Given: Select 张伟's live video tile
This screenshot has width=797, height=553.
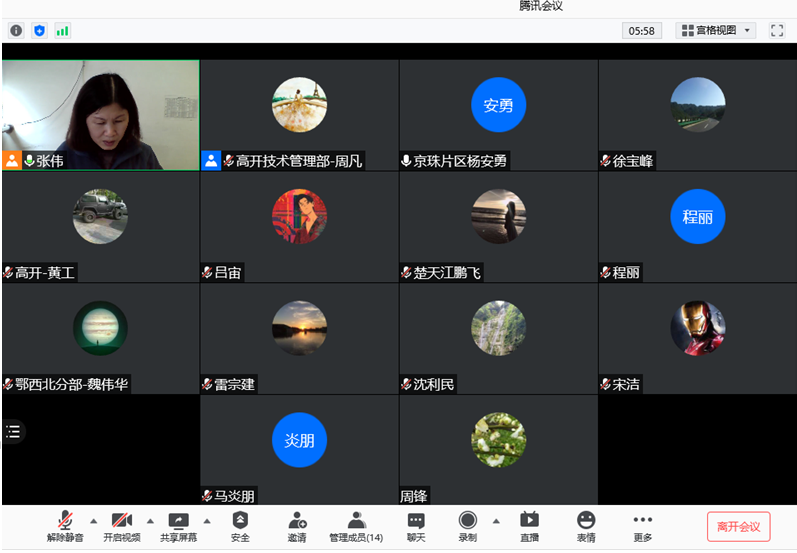Looking at the screenshot, I should pyautogui.click(x=101, y=115).
